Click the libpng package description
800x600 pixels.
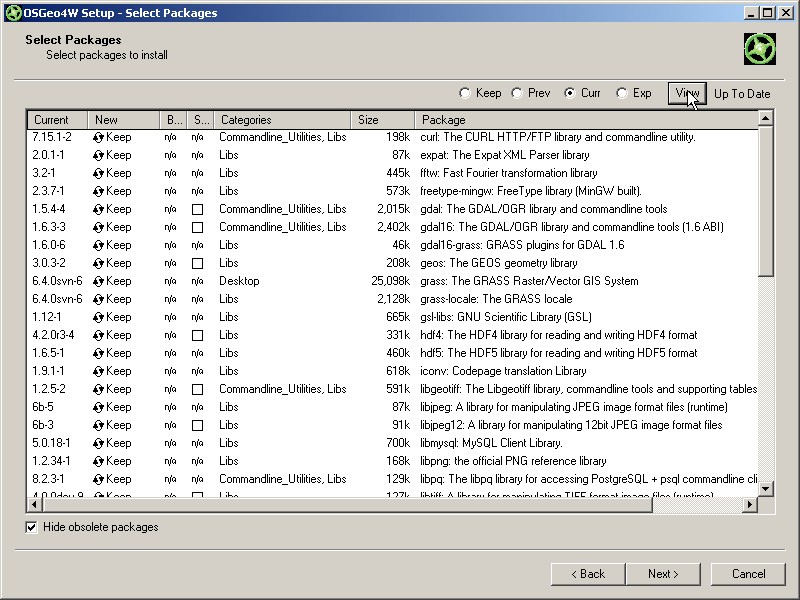click(513, 461)
